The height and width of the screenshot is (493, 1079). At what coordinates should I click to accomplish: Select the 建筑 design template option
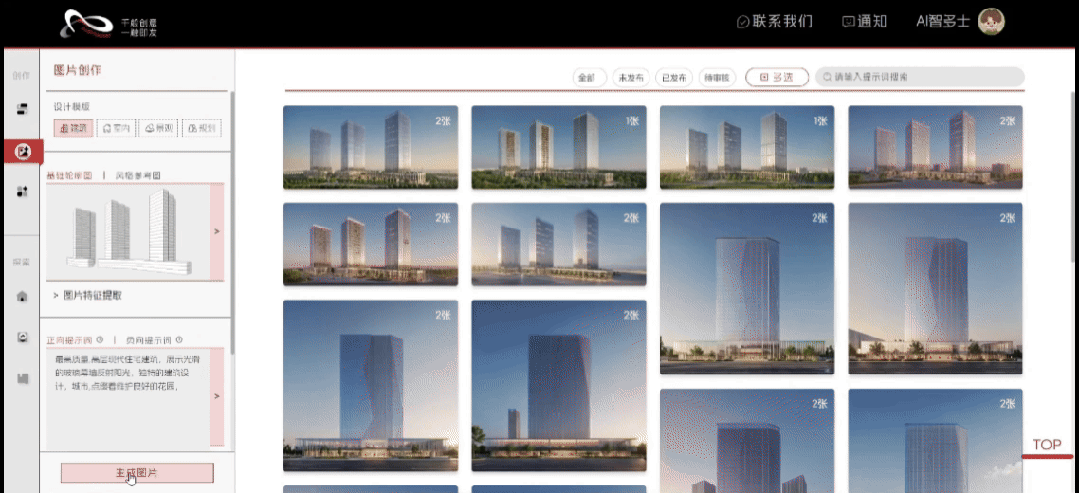75,128
